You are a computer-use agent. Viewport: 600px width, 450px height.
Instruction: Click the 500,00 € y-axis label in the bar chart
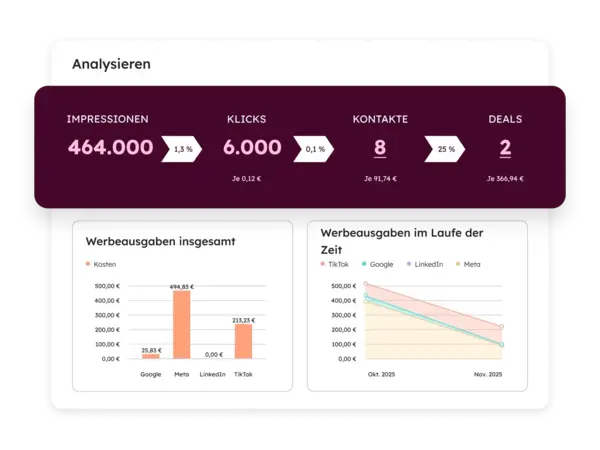[x=107, y=286]
